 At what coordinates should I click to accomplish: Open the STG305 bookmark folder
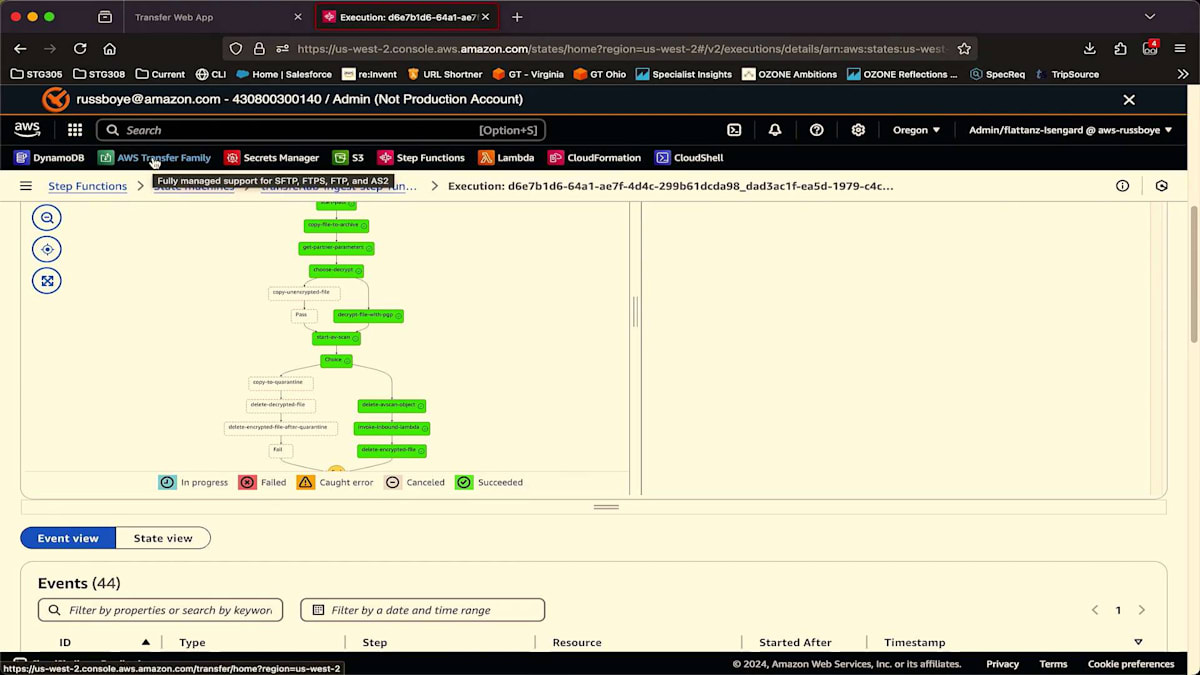[38, 74]
